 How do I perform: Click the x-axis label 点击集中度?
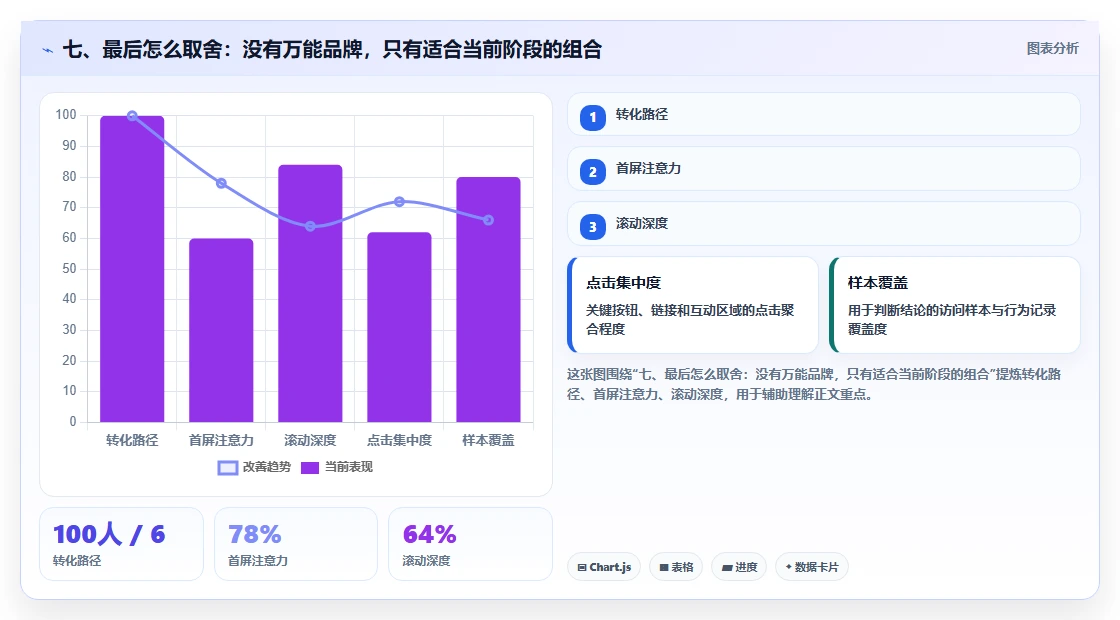[x=399, y=441]
